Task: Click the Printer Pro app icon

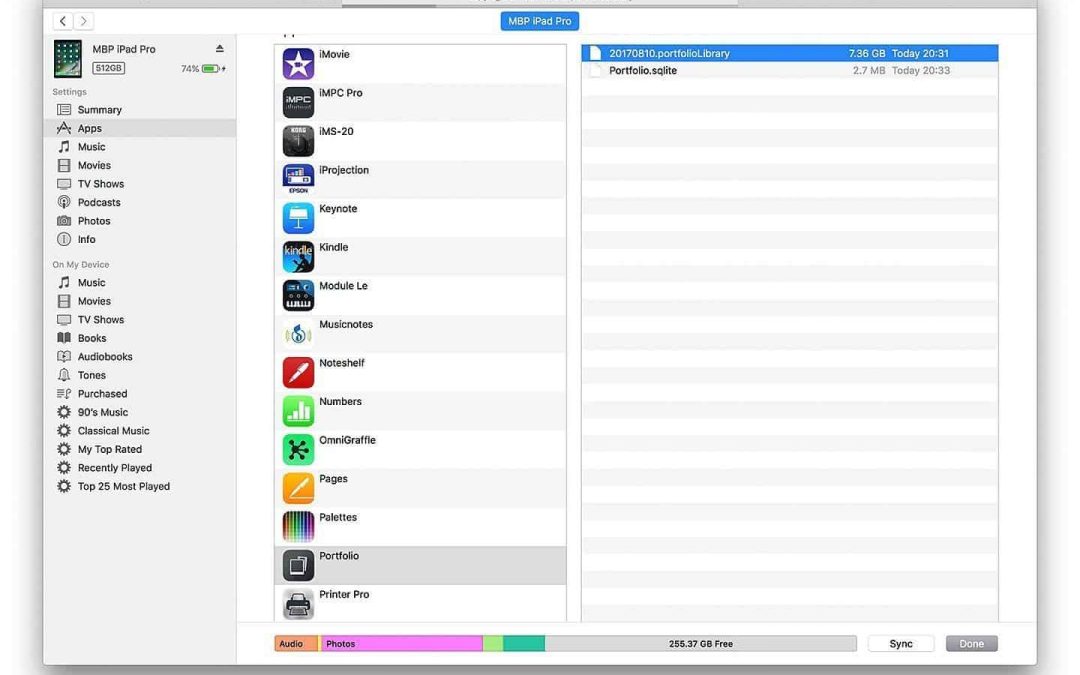Action: coord(298,604)
